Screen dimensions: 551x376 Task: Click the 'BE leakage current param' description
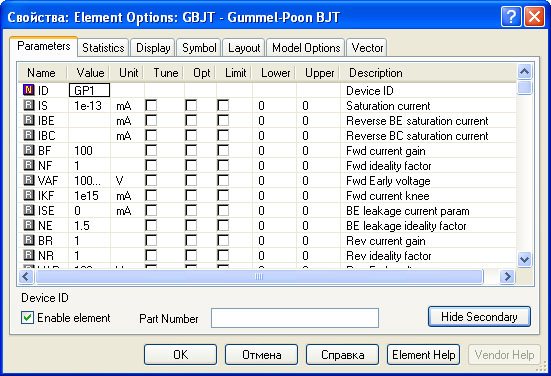[408, 211]
